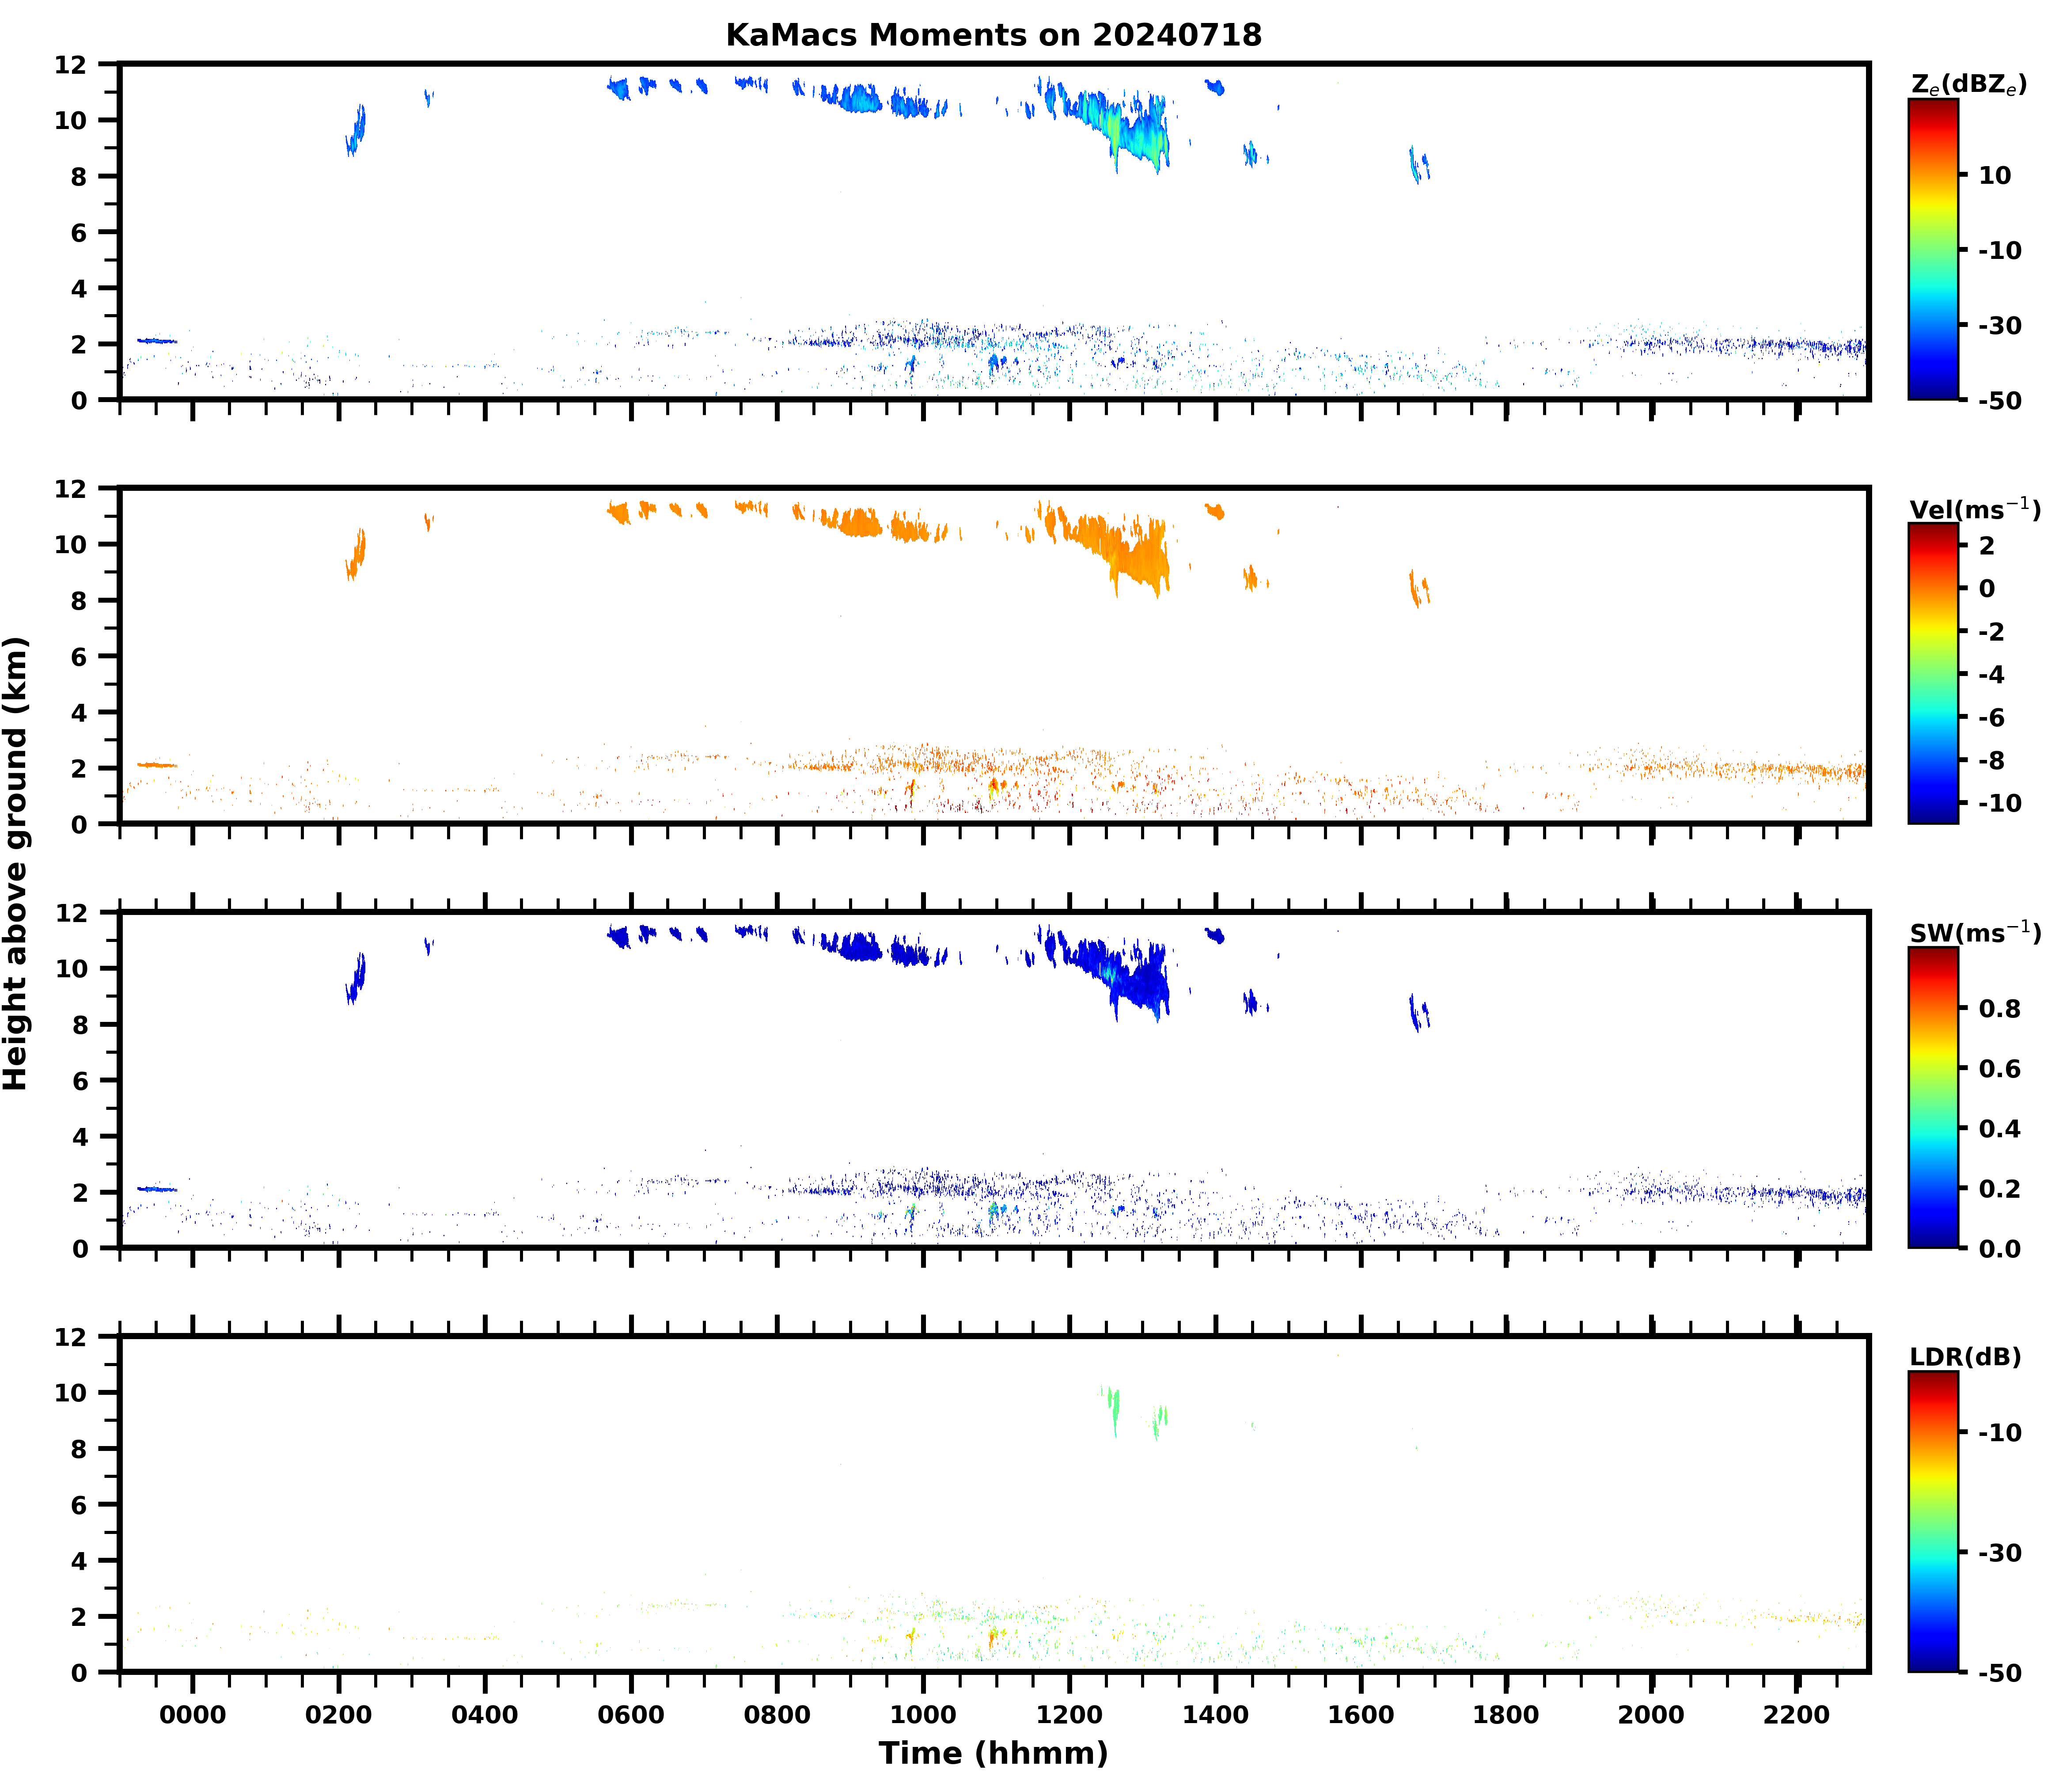Click the 0600 time tick label
Viewport: 2063px width, 1792px height.
631,1715
